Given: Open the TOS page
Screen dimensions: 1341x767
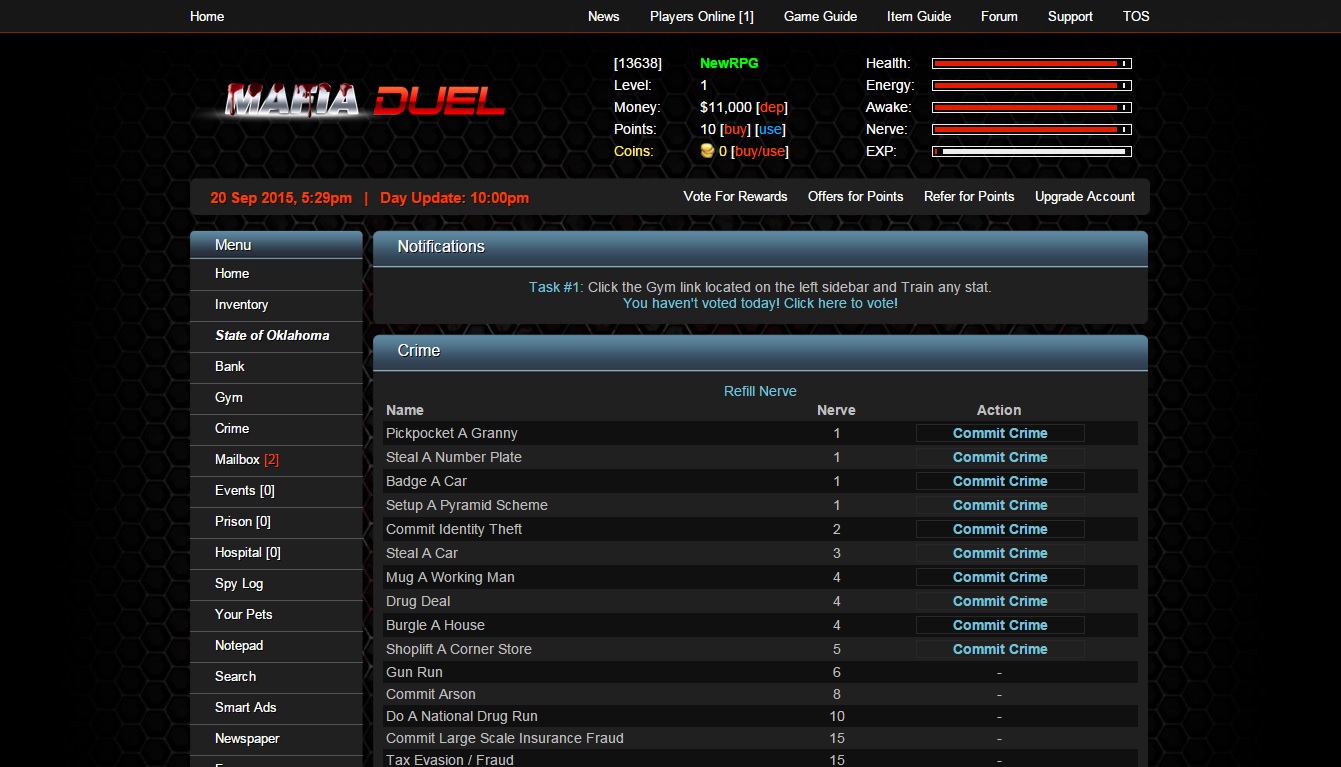Looking at the screenshot, I should [1136, 16].
